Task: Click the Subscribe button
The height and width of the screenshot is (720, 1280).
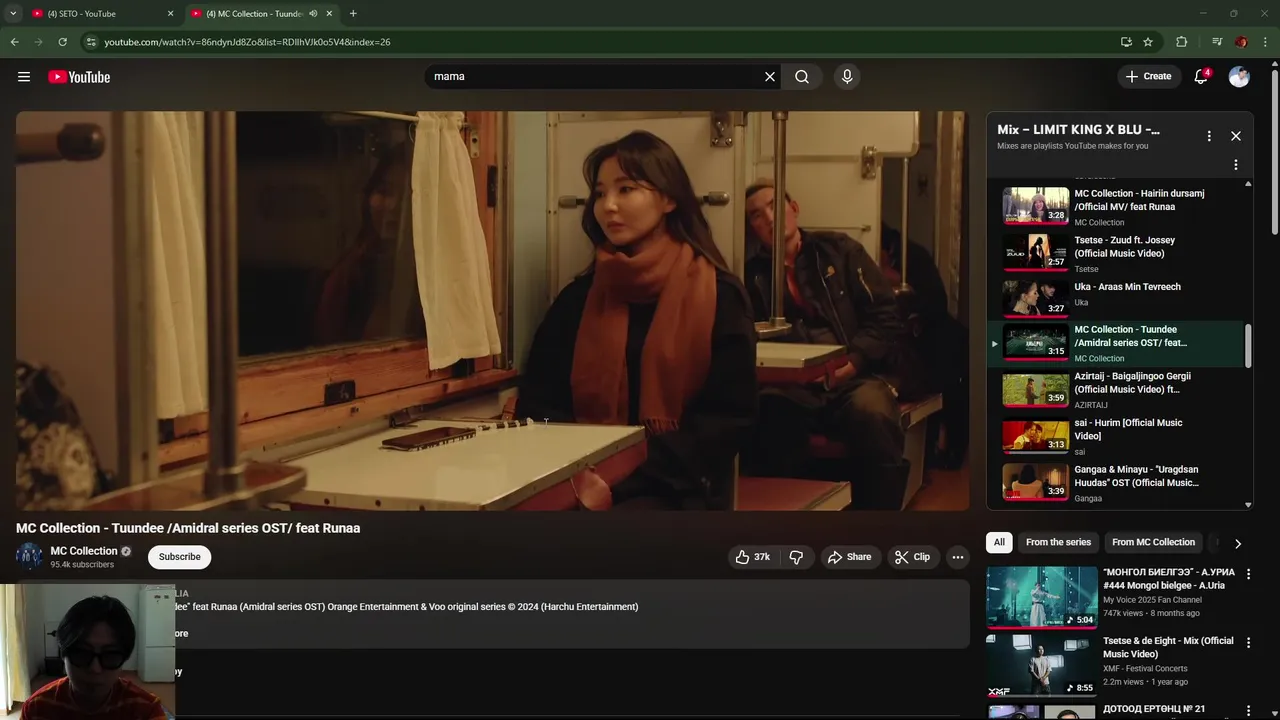Action: pos(180,557)
